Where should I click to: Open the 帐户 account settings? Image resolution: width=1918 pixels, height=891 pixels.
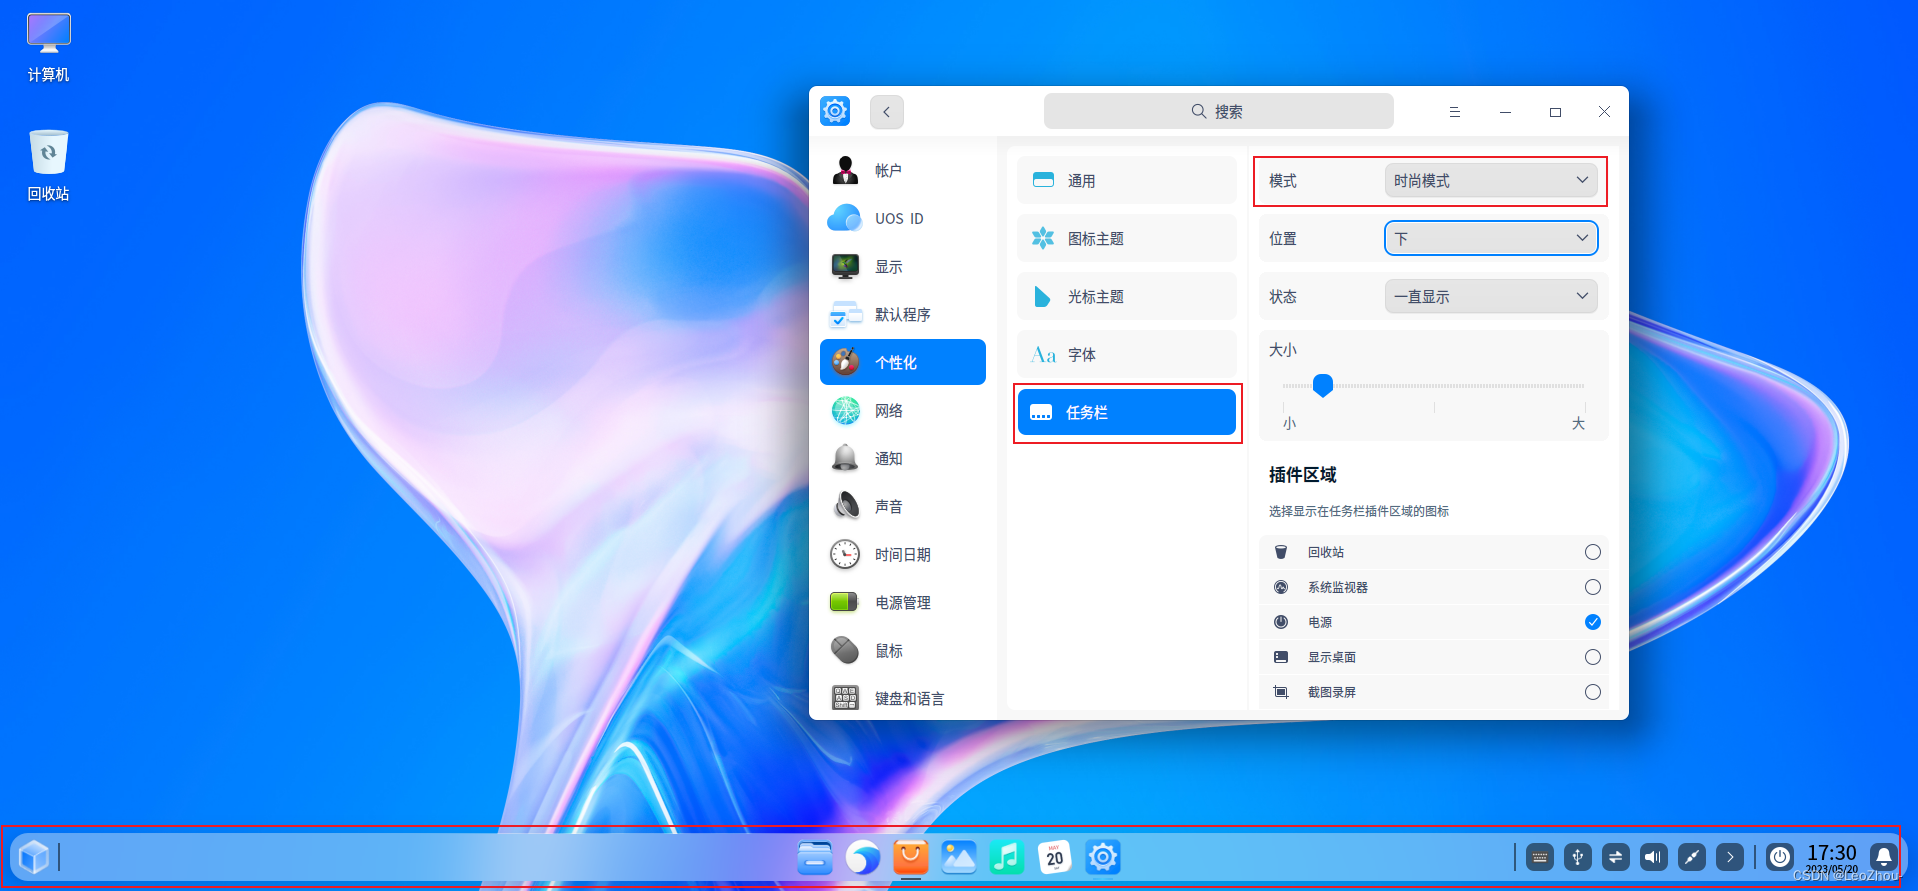coord(902,171)
